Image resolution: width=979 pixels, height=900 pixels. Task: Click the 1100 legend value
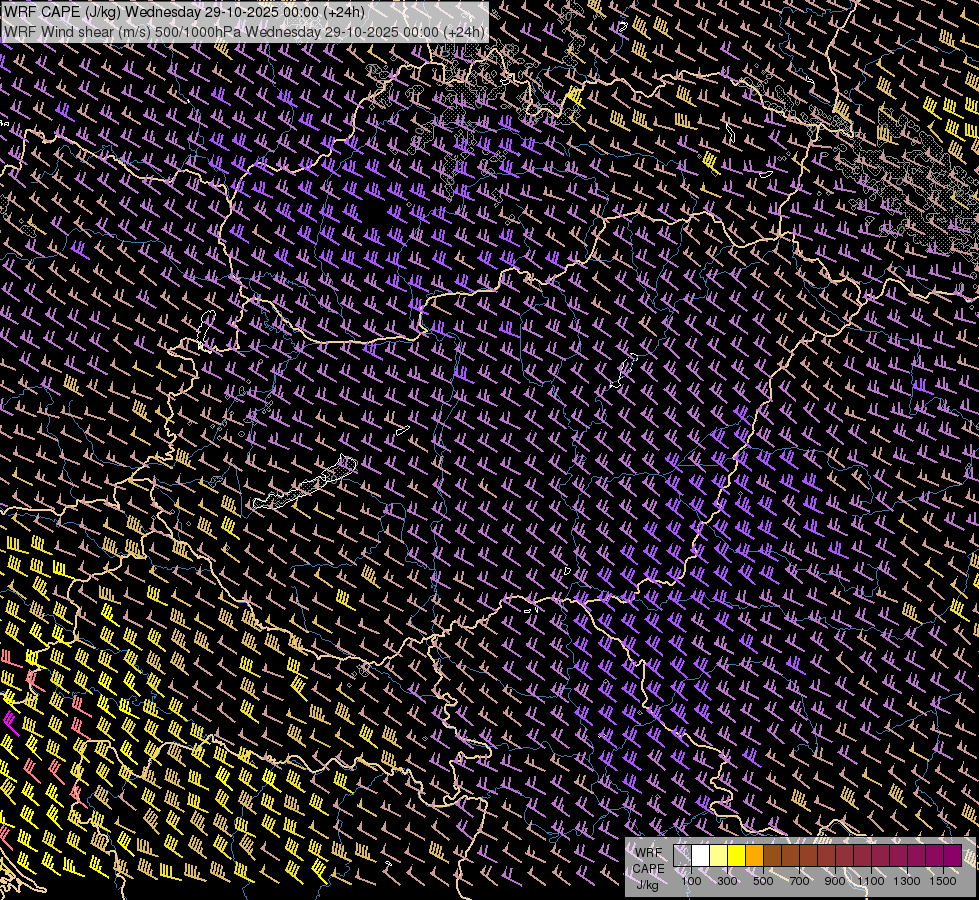pos(871,881)
